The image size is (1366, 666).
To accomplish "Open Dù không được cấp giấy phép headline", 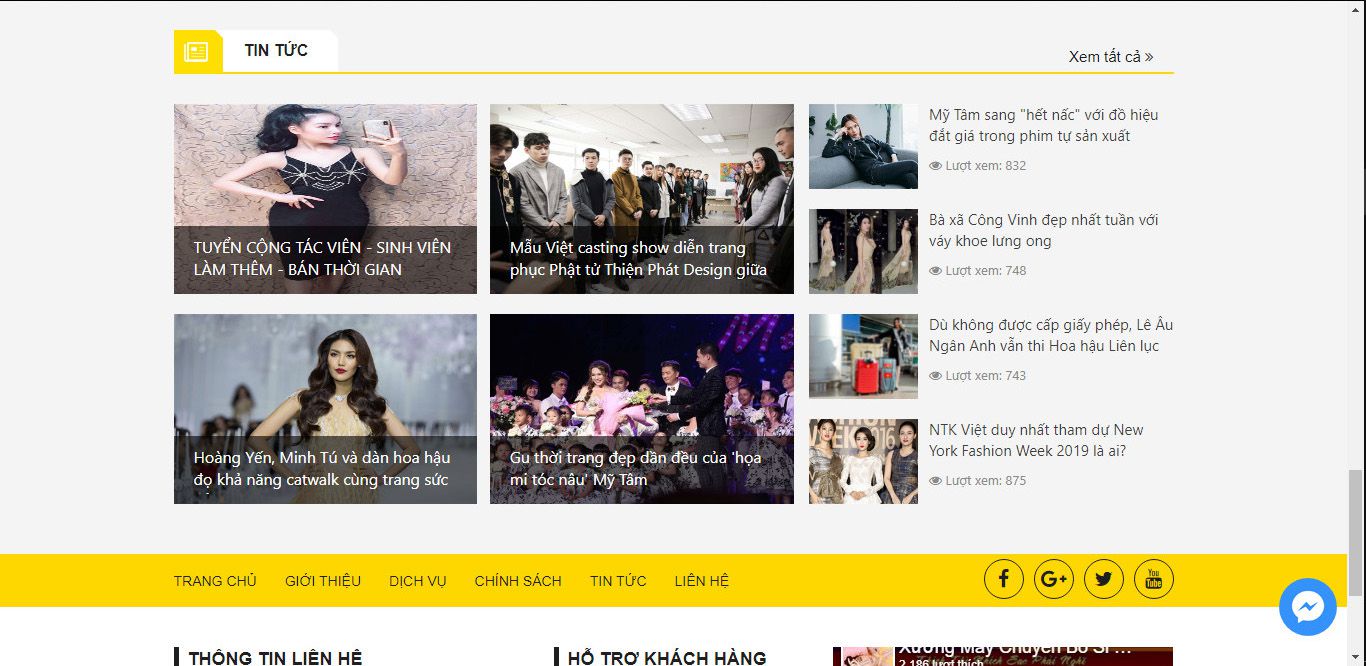I will (x=1051, y=335).
